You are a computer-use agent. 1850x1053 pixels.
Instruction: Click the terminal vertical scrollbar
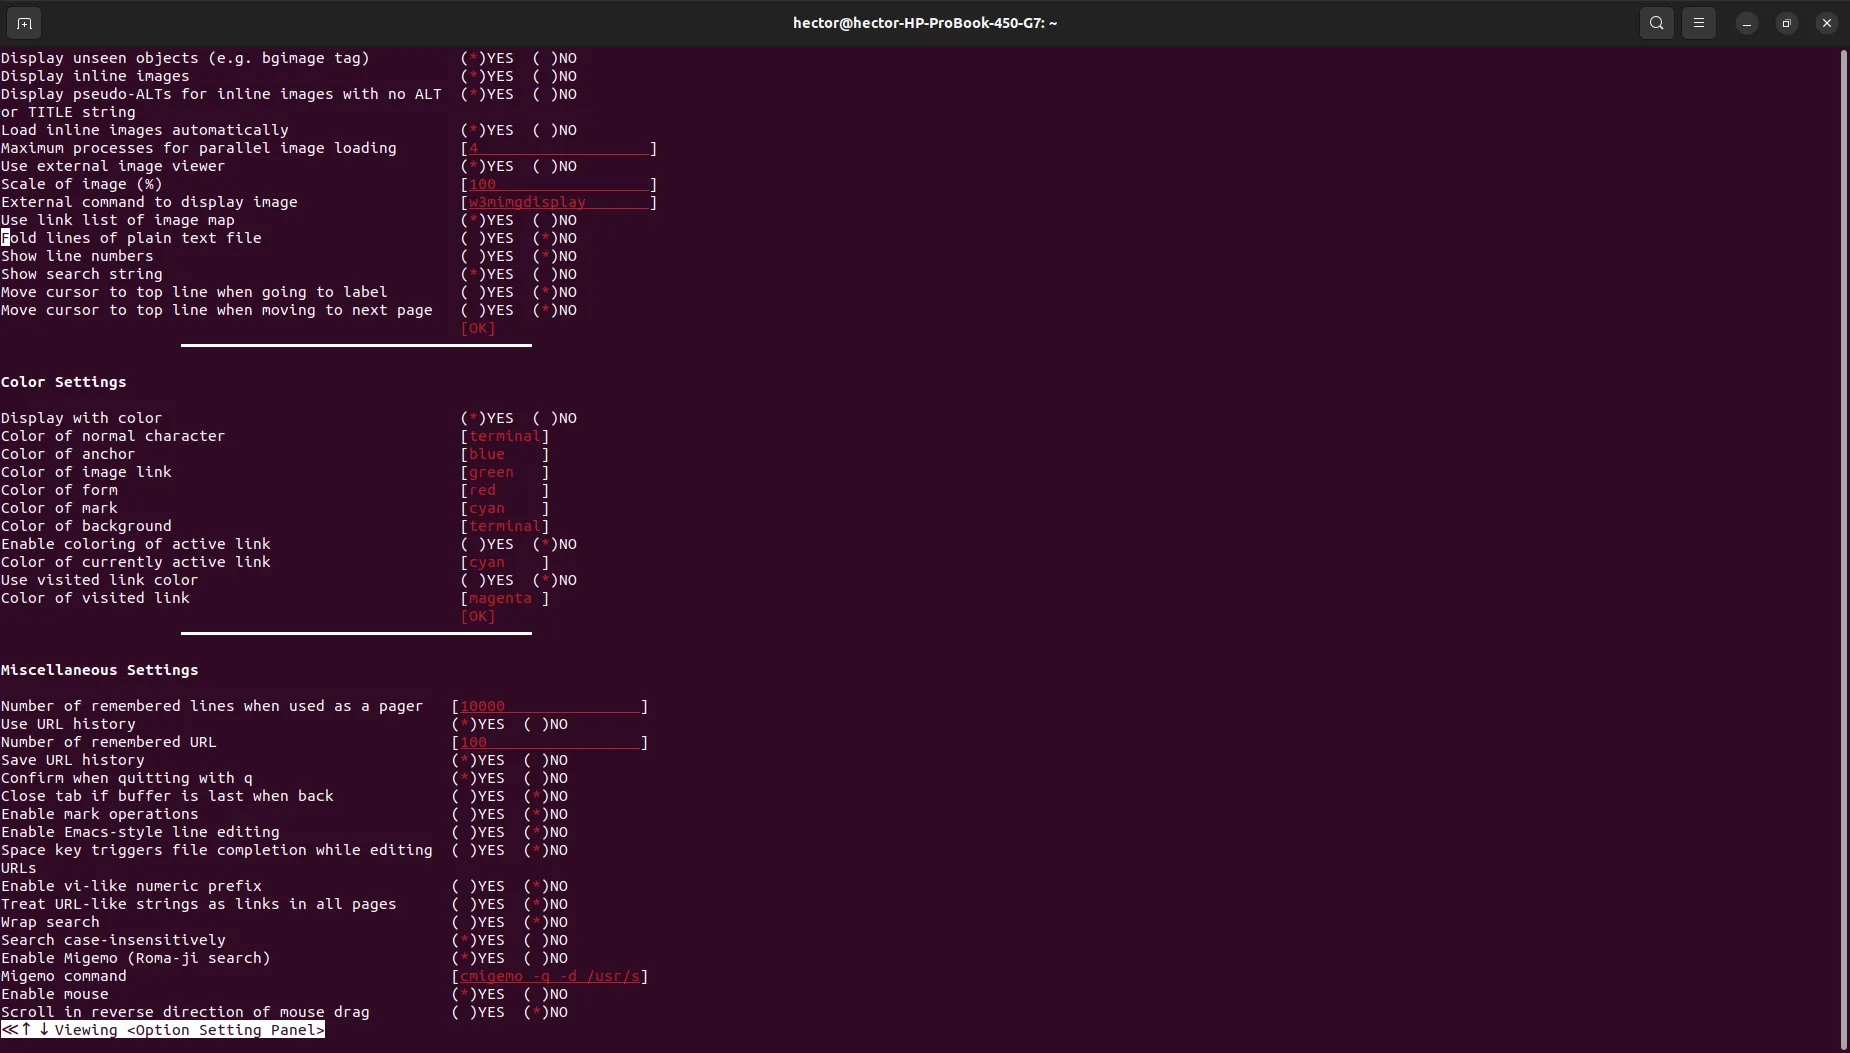click(x=1843, y=548)
